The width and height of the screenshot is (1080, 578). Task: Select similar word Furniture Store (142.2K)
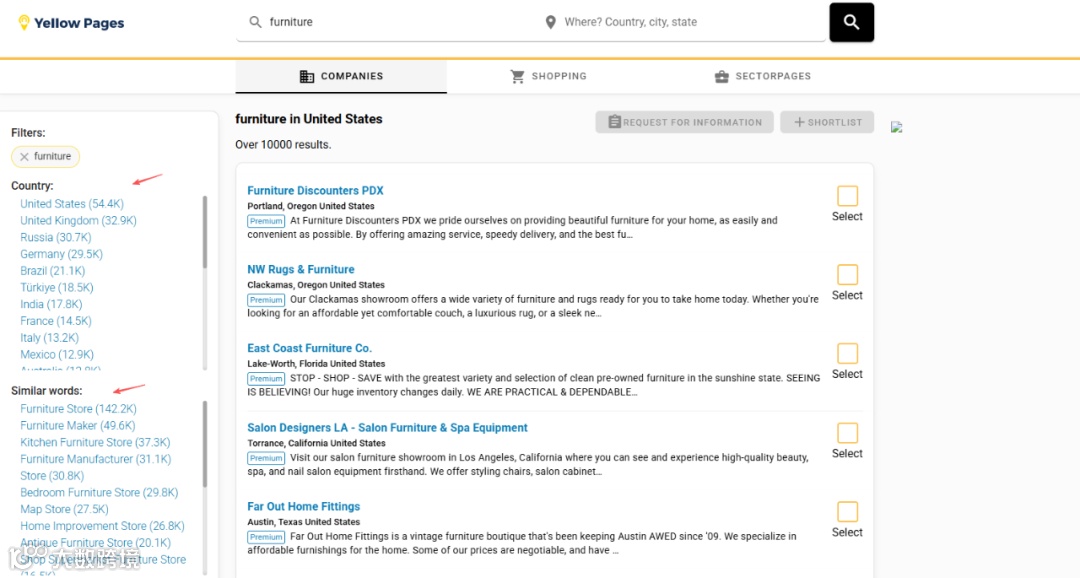[x=79, y=409]
